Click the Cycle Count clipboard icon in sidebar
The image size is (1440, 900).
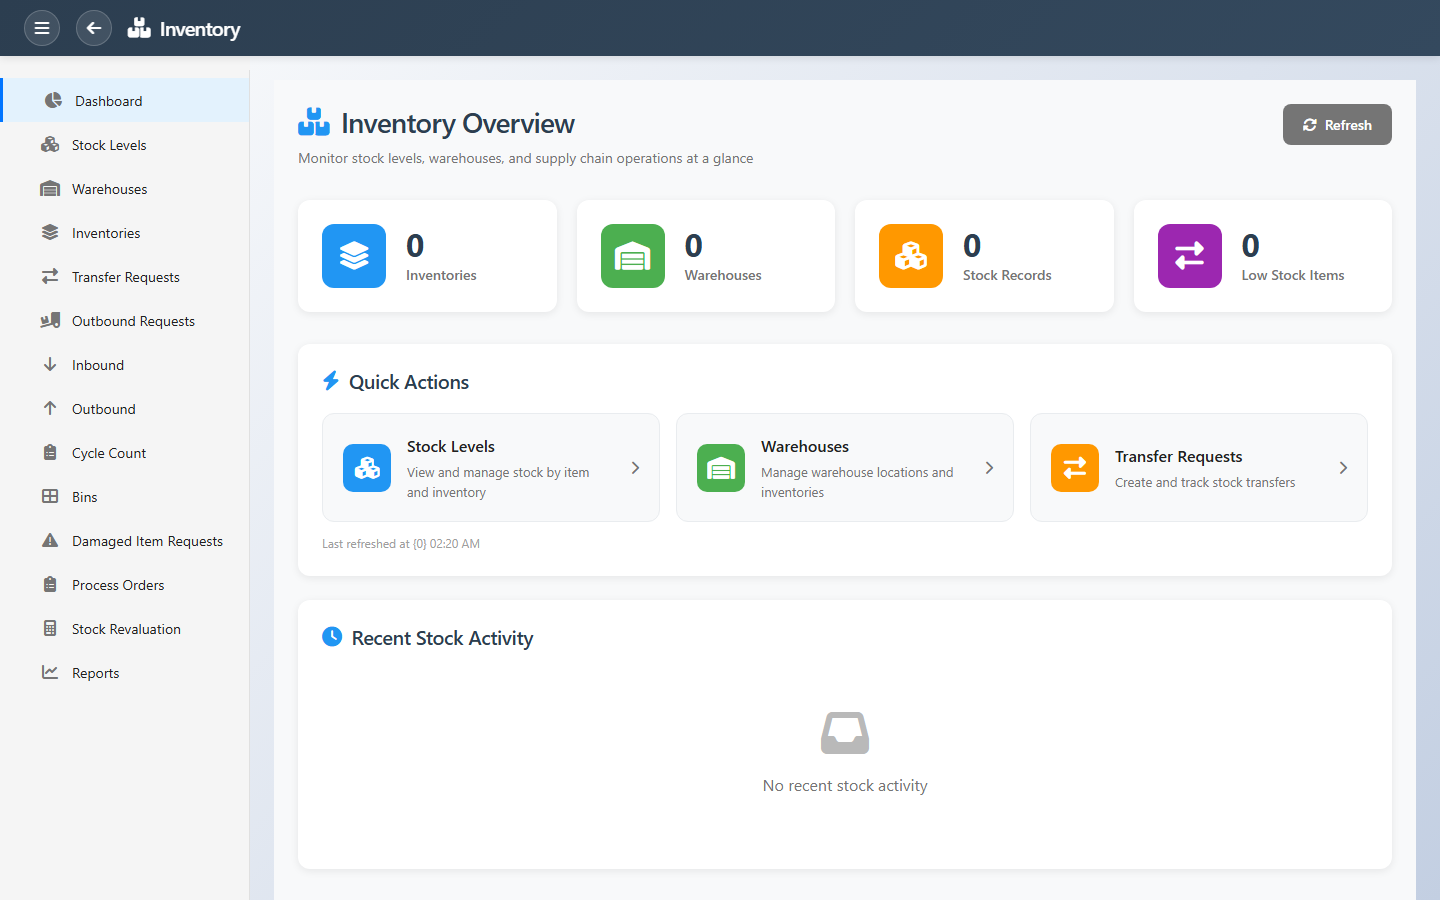(50, 453)
